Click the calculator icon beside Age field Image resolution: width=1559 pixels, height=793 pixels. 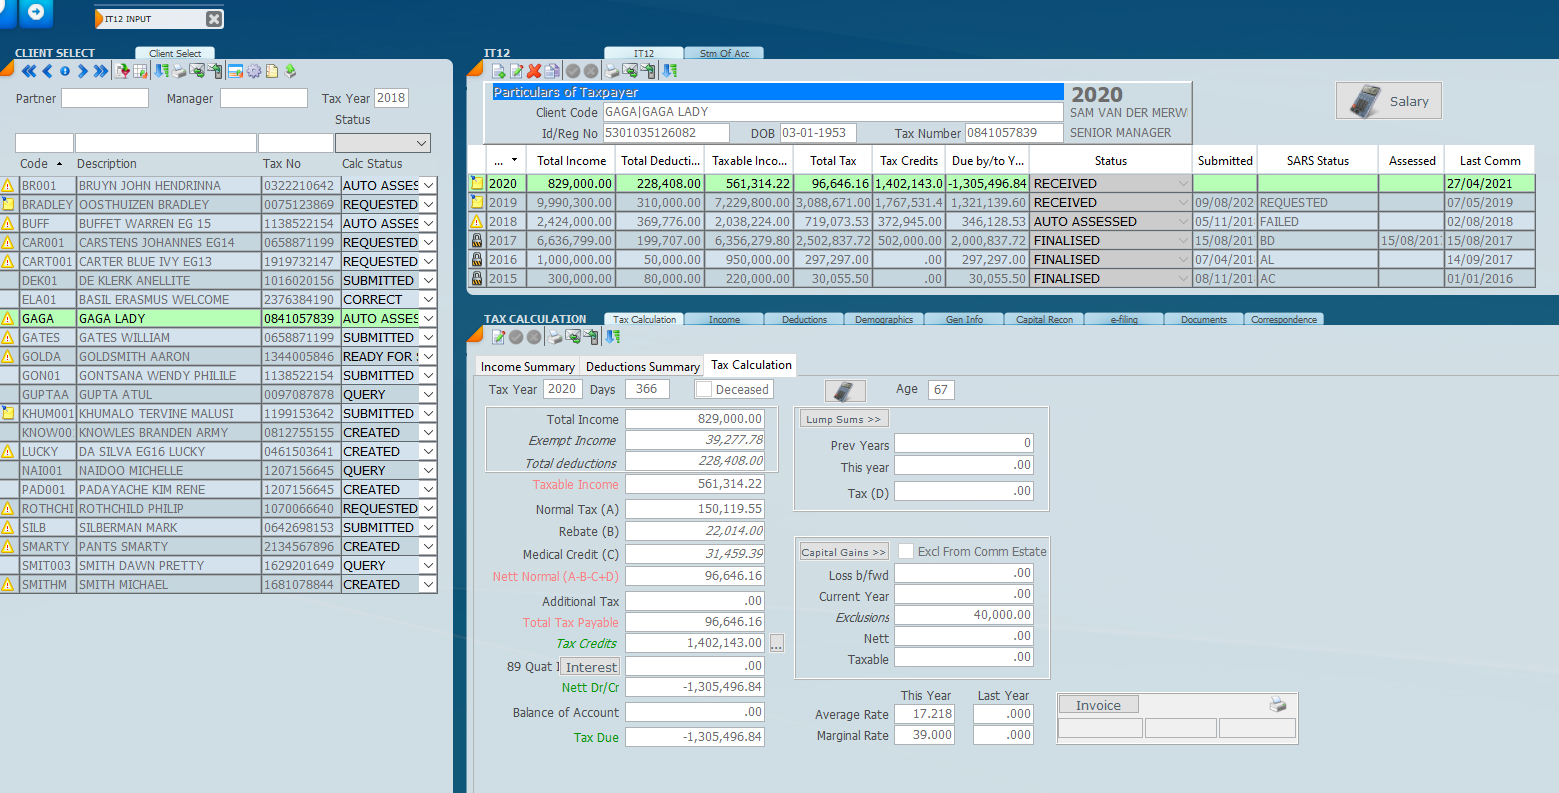pos(844,390)
